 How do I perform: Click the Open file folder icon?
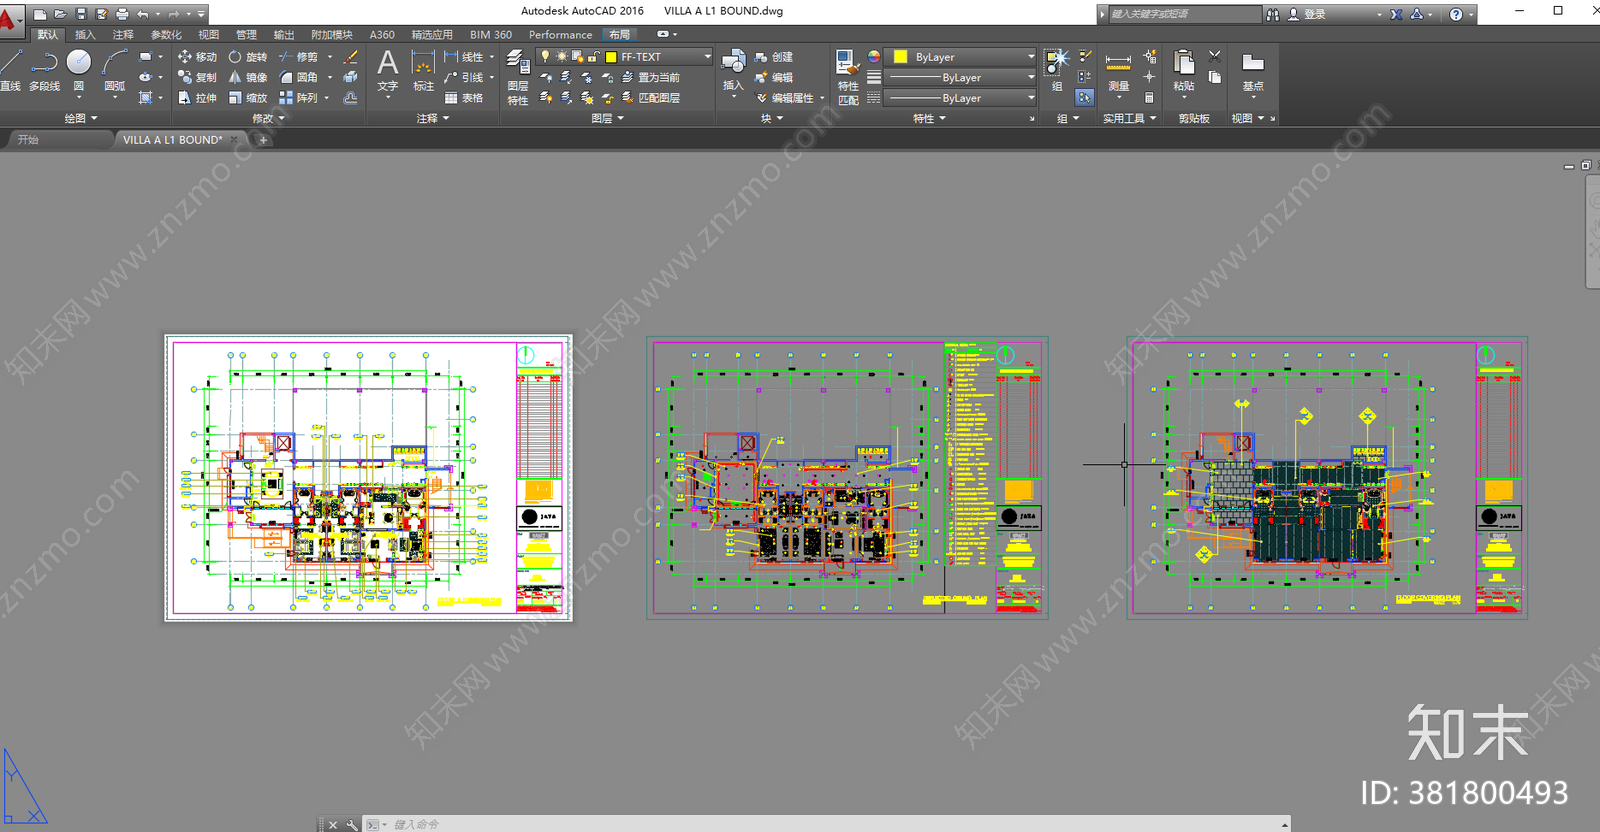[x=60, y=14]
